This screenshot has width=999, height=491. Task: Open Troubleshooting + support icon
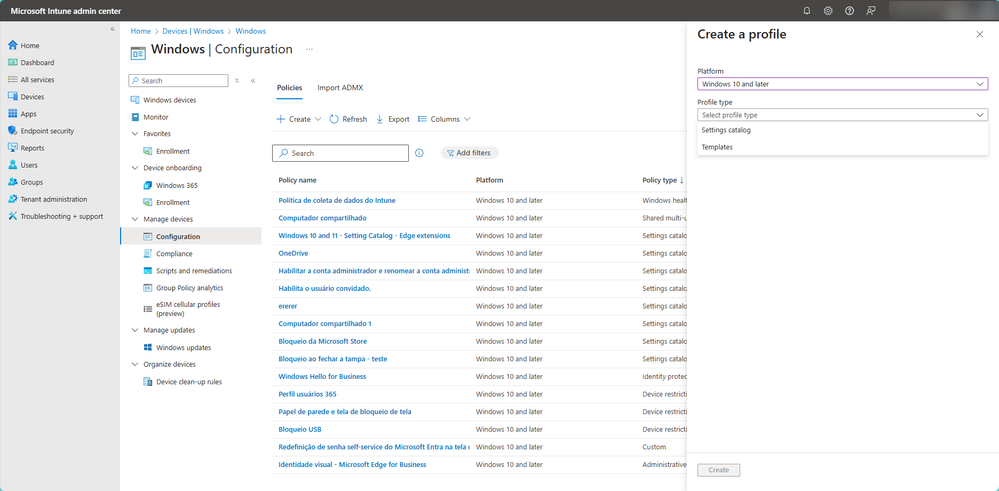(12, 216)
